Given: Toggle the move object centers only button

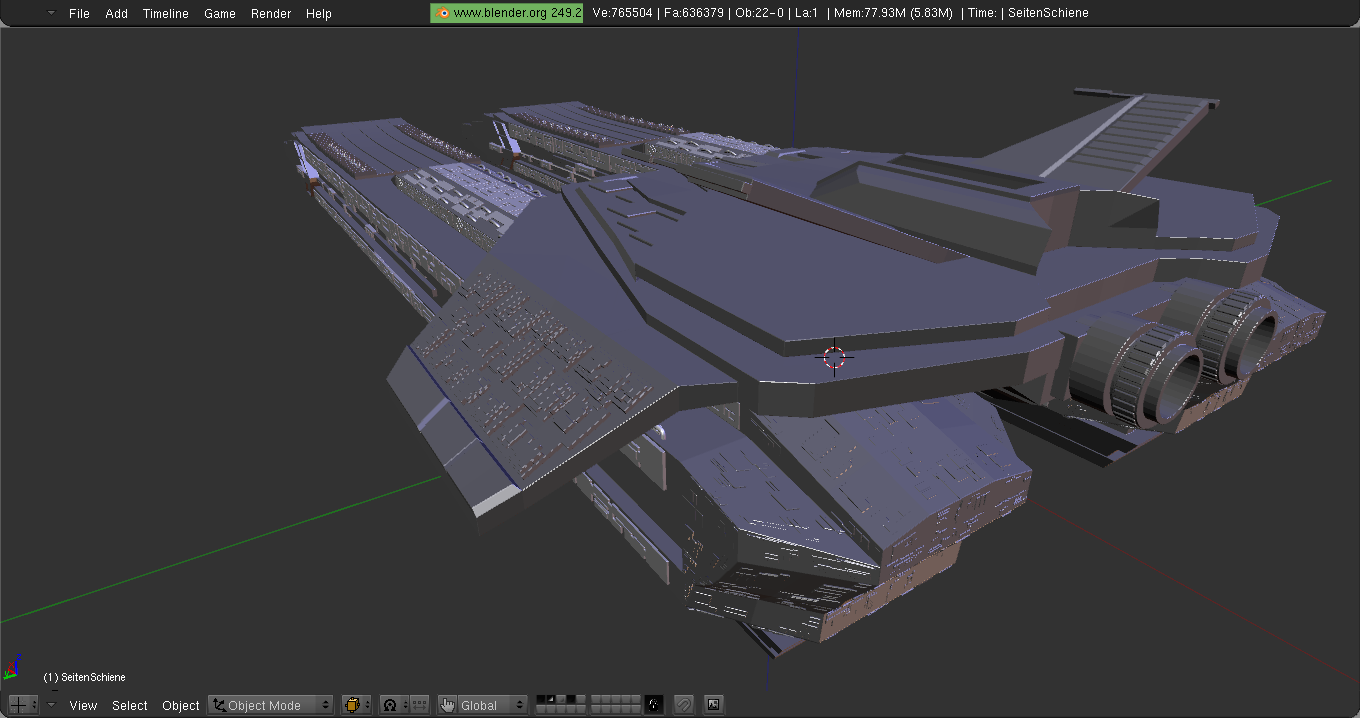Looking at the screenshot, I should pyautogui.click(x=419, y=705).
